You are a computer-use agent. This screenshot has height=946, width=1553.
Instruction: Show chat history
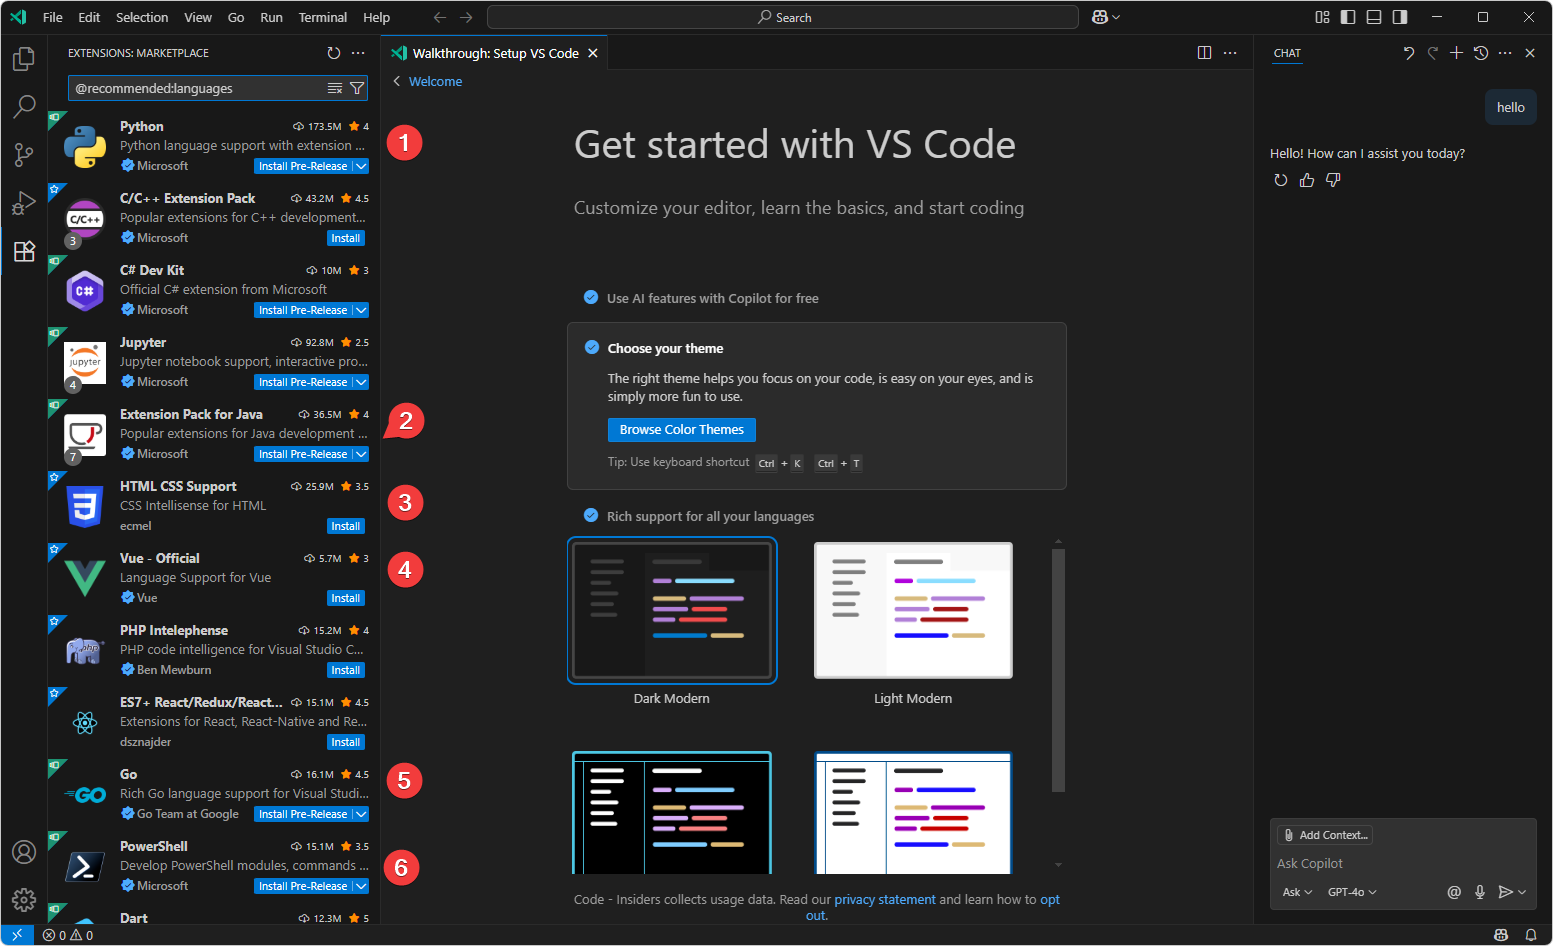[x=1481, y=53]
